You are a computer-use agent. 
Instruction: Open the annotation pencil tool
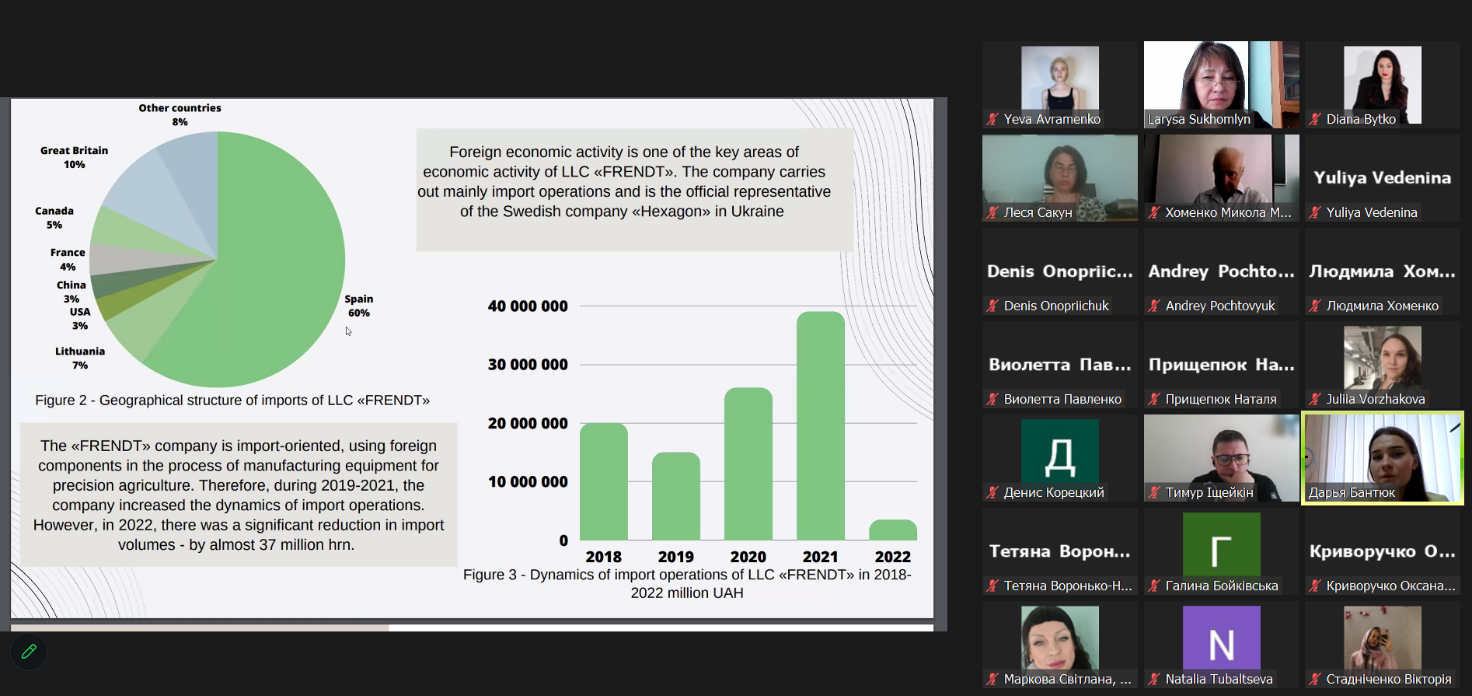(x=28, y=651)
